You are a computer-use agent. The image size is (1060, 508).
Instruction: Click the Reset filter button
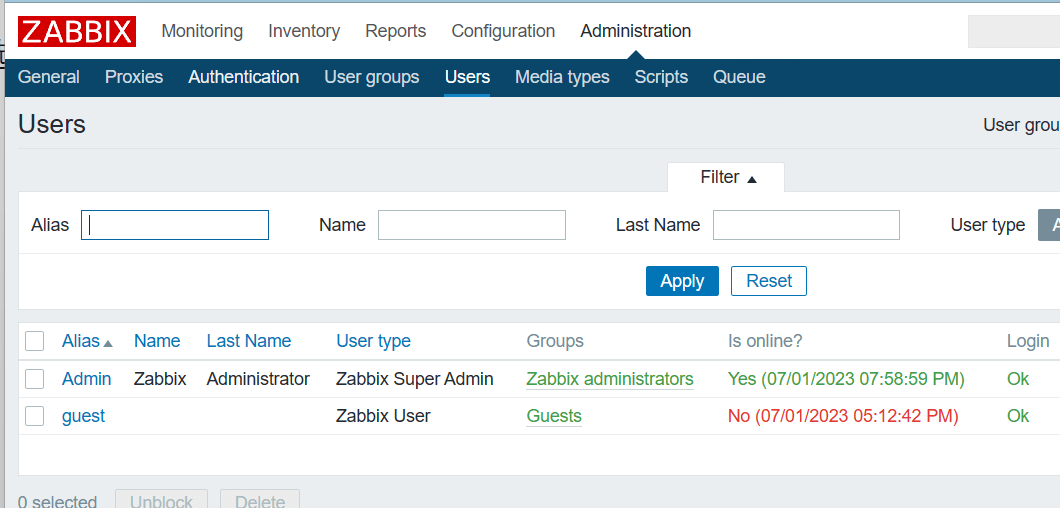tap(769, 281)
